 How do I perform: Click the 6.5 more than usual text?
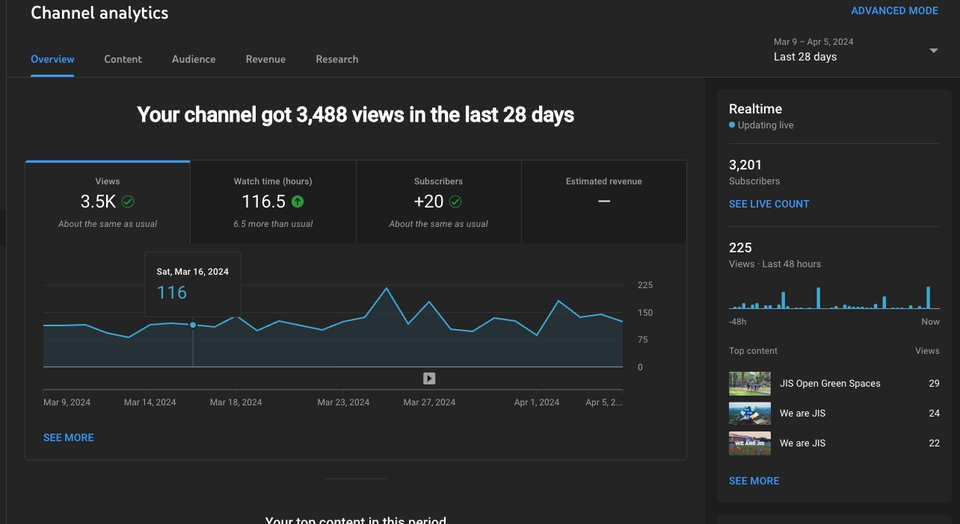pyautogui.click(x=273, y=224)
